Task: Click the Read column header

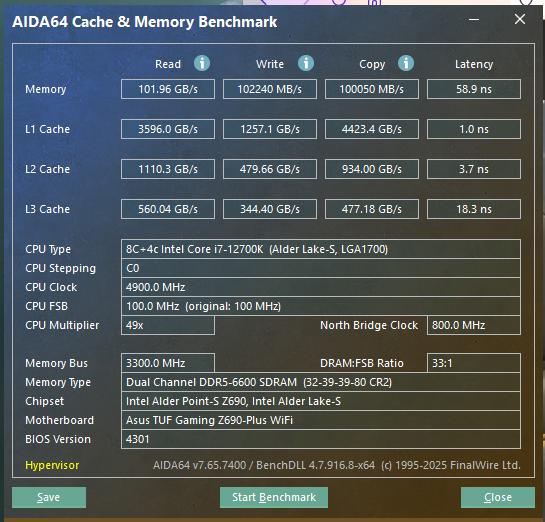Action: coord(168,64)
